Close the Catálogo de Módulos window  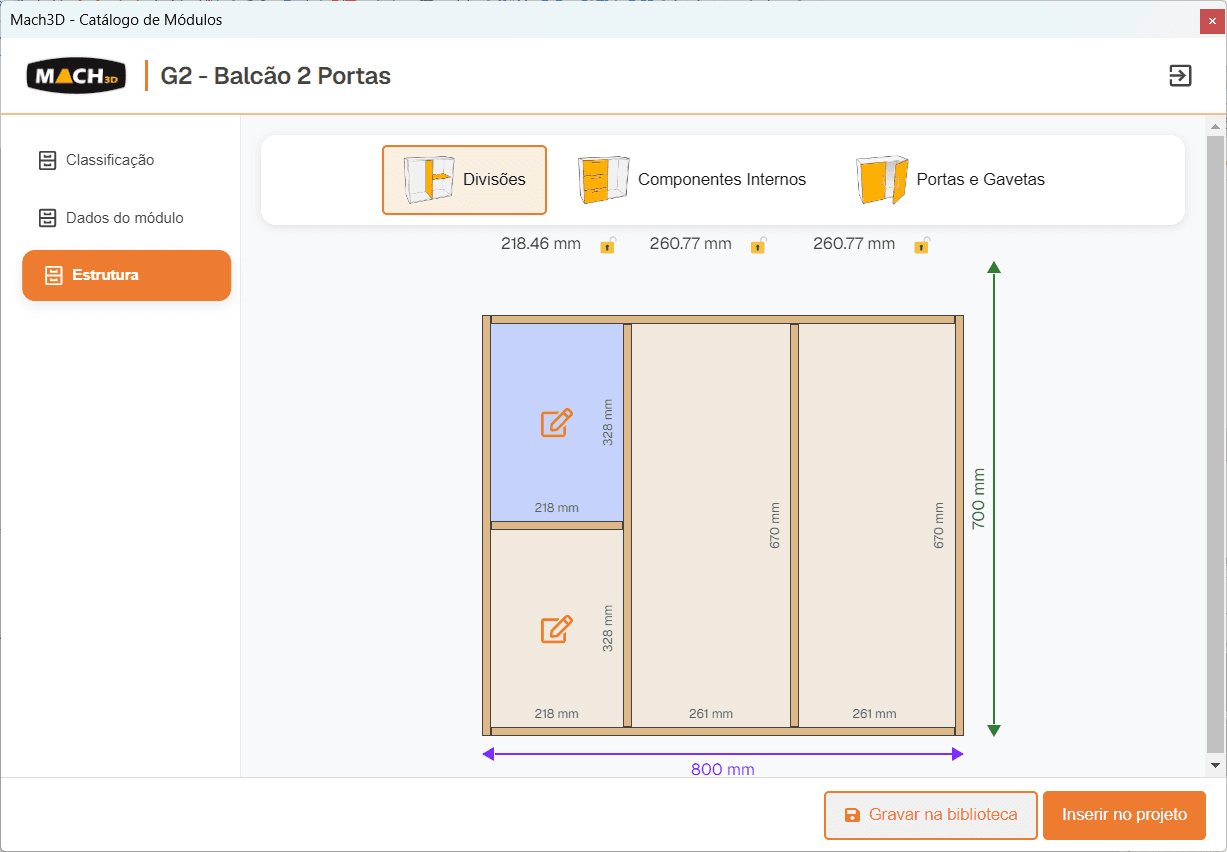tap(1213, 20)
